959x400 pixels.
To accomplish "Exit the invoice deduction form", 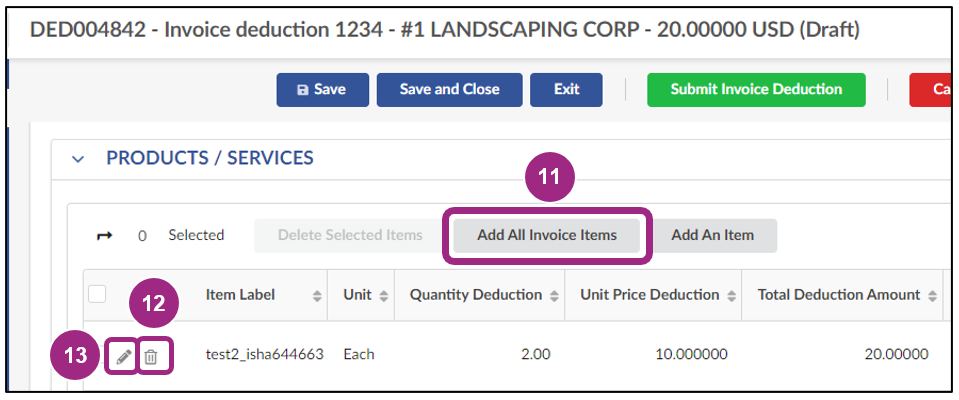I will [566, 89].
